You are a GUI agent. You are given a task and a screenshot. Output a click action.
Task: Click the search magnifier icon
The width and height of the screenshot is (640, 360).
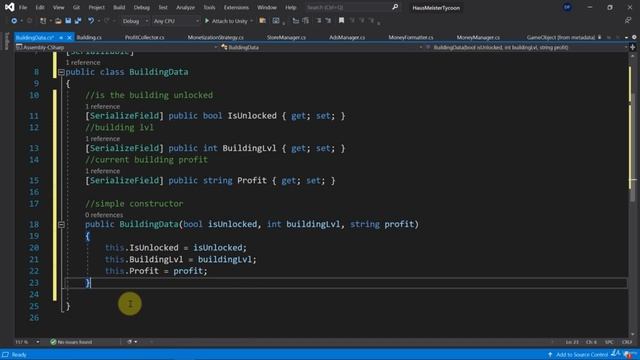(395, 7)
